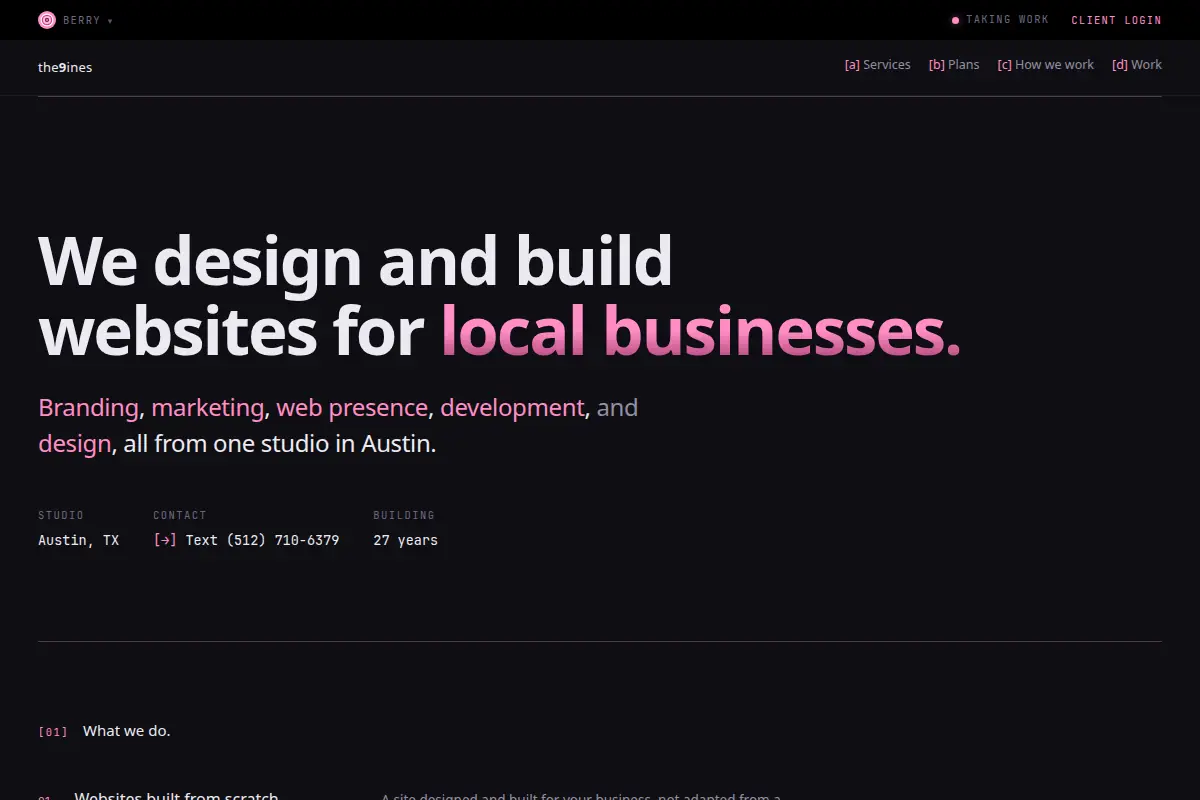Click the 'What we do.' section heading

click(127, 731)
